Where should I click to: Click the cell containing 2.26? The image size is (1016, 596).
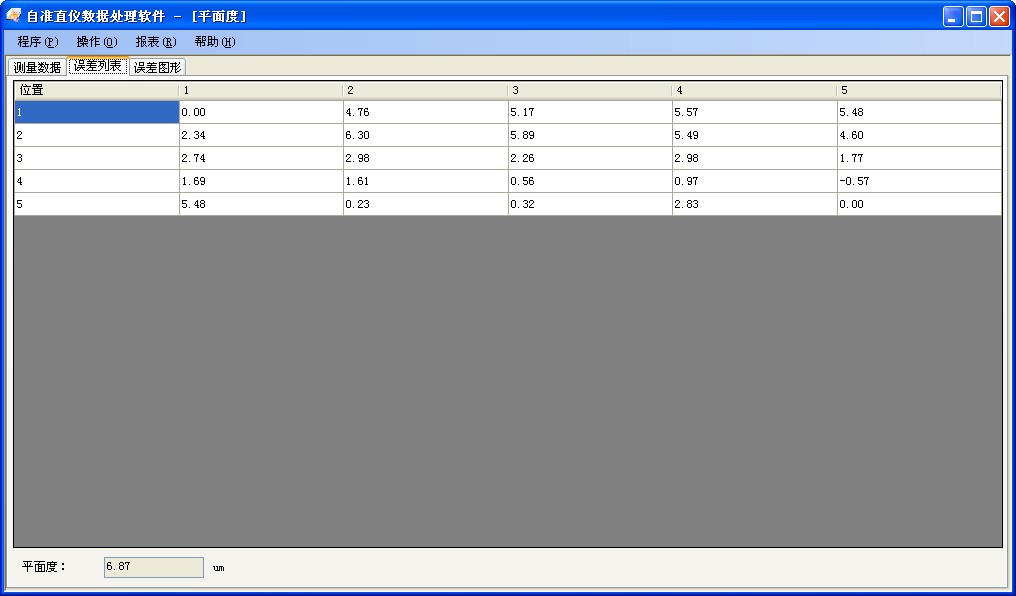coord(590,158)
